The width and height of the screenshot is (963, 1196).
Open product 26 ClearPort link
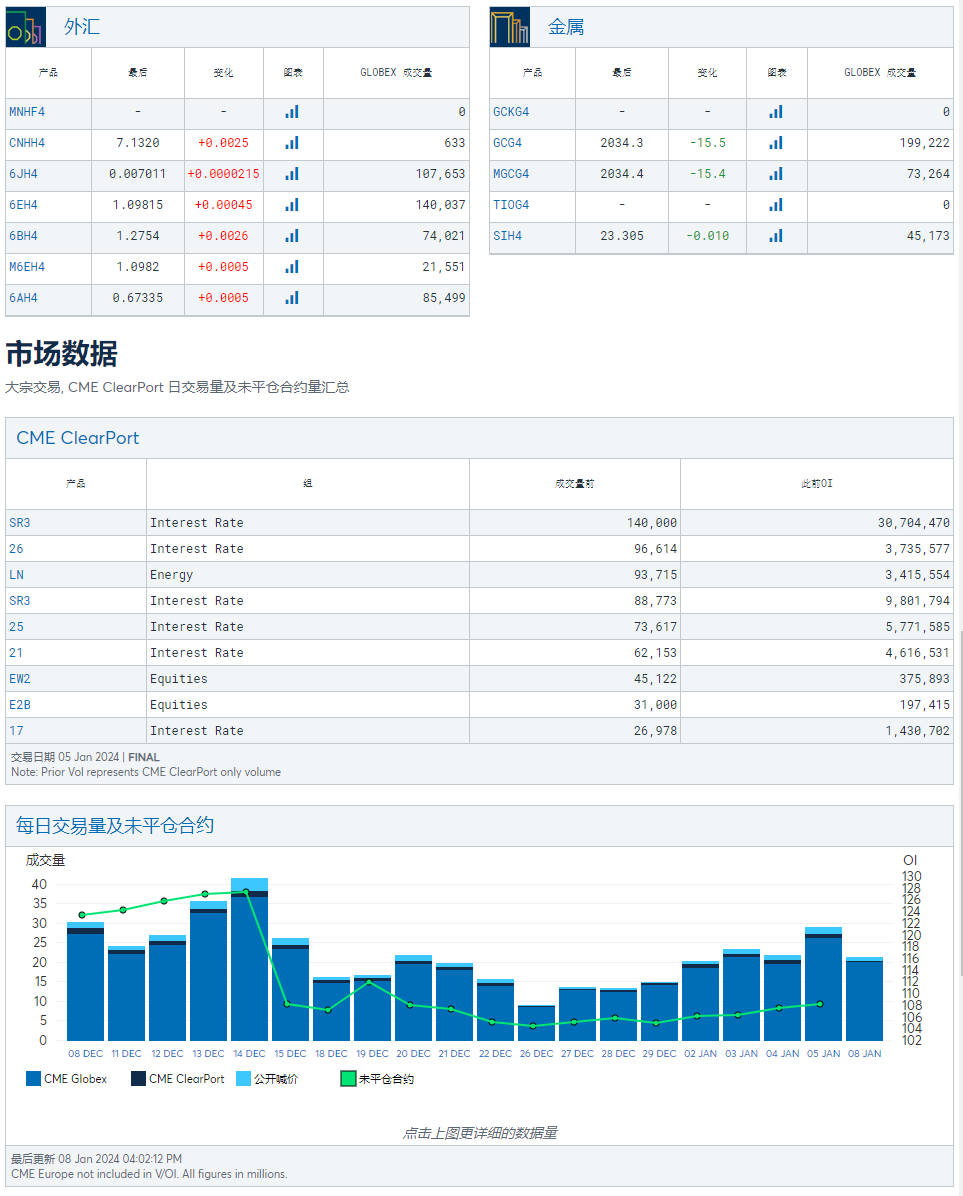pos(16,549)
